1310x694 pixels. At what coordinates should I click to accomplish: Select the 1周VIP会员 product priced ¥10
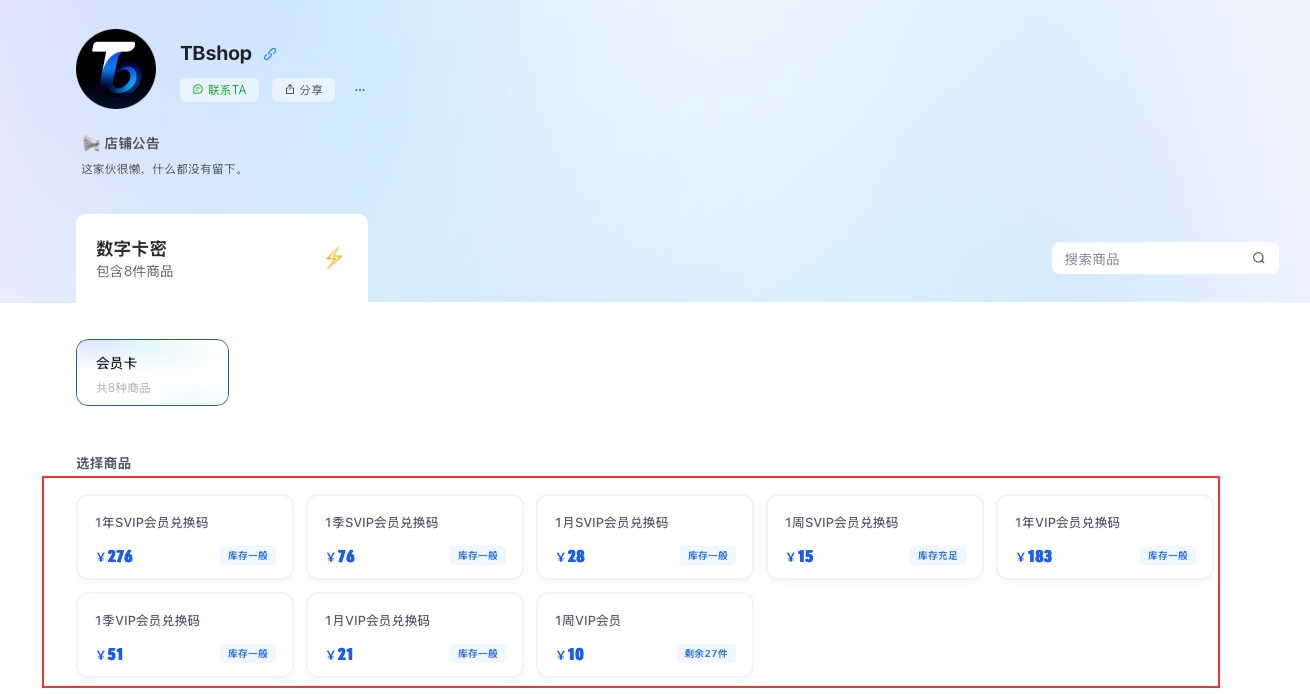(644, 634)
